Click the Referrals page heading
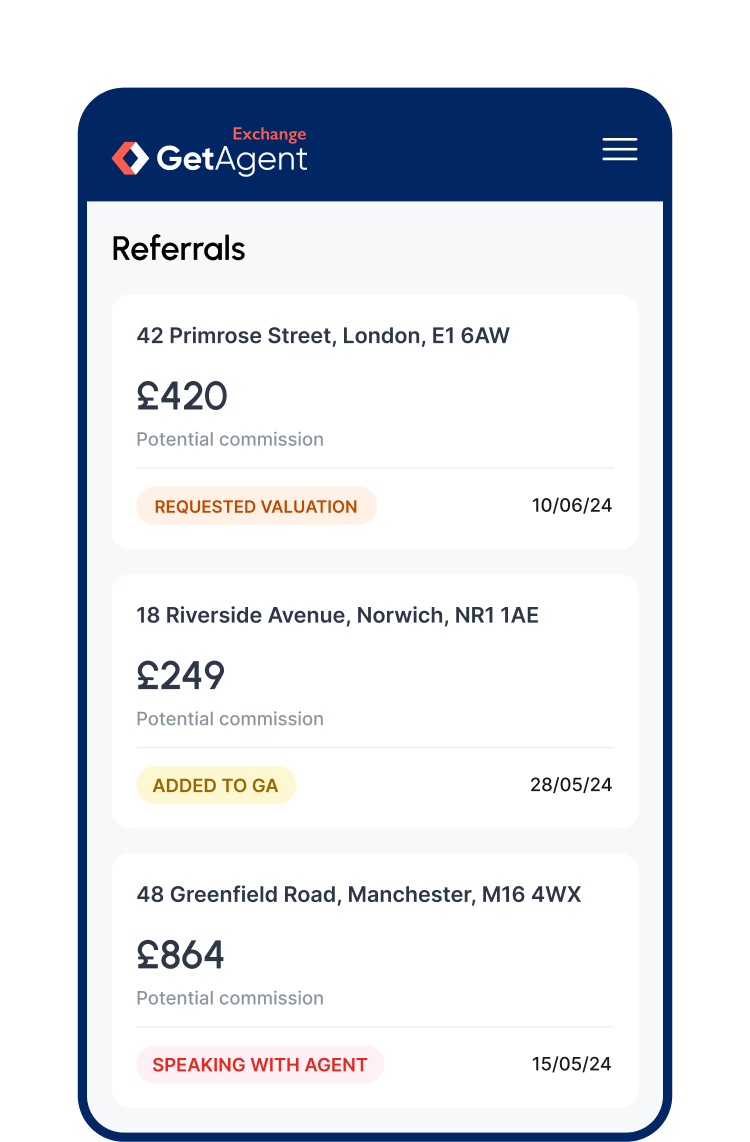The height and width of the screenshot is (1142, 750). coord(179,248)
